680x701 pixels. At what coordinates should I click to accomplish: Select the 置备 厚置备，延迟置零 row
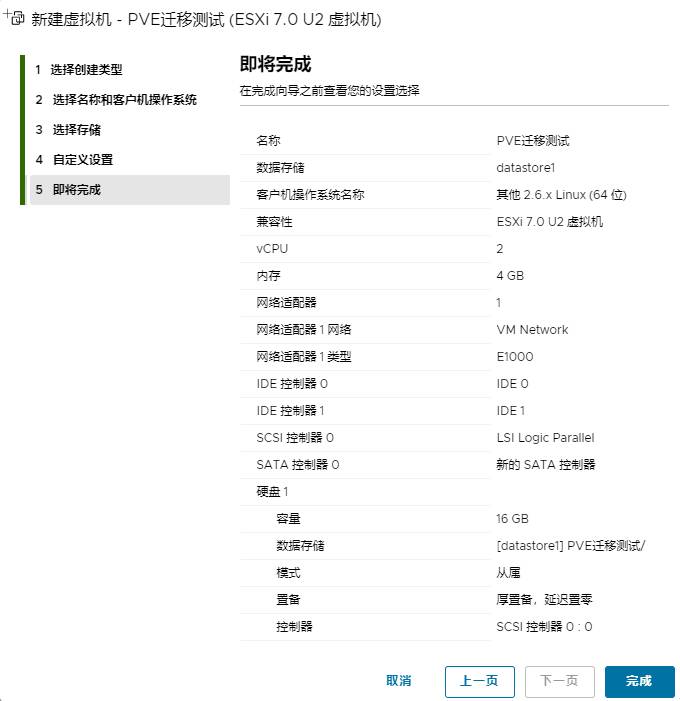[454, 600]
